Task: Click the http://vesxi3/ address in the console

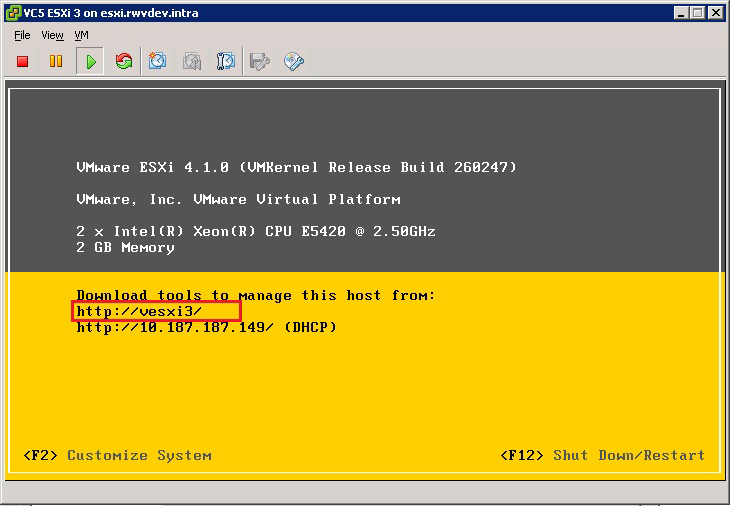Action: (139, 311)
